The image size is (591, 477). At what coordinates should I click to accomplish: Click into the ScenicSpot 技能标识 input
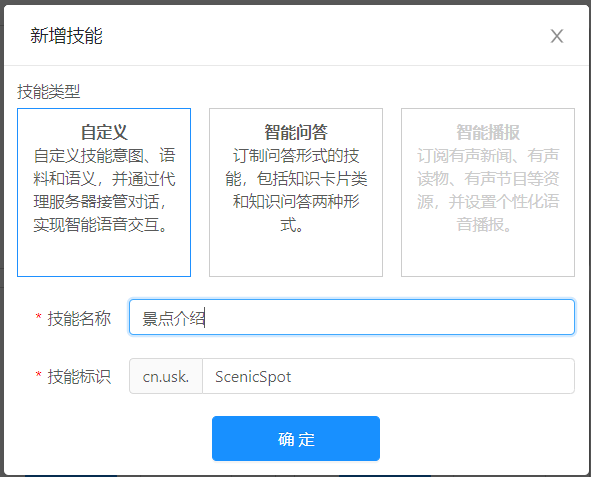[388, 376]
